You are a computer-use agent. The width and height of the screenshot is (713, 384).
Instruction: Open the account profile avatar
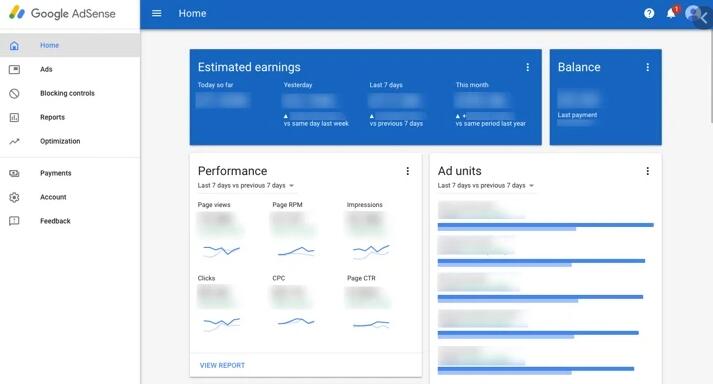click(x=693, y=13)
